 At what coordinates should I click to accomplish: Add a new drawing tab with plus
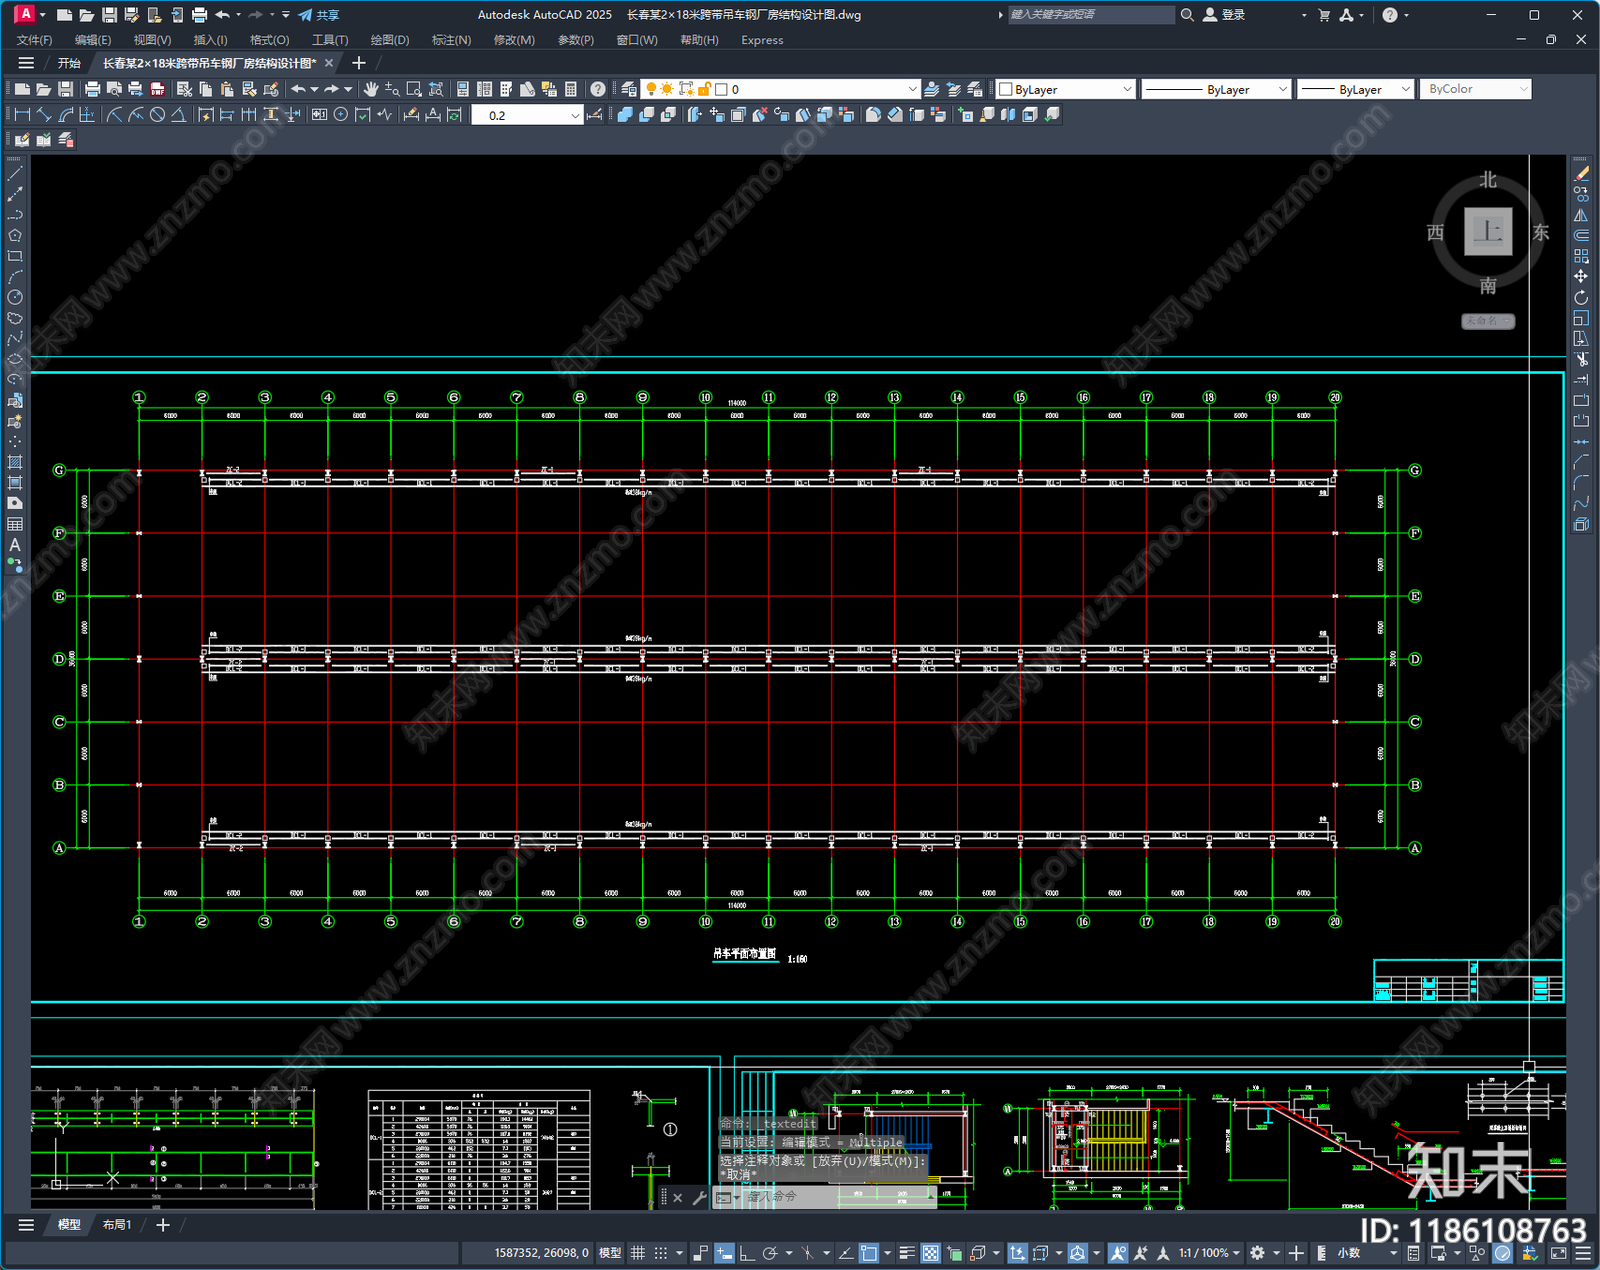tap(359, 63)
